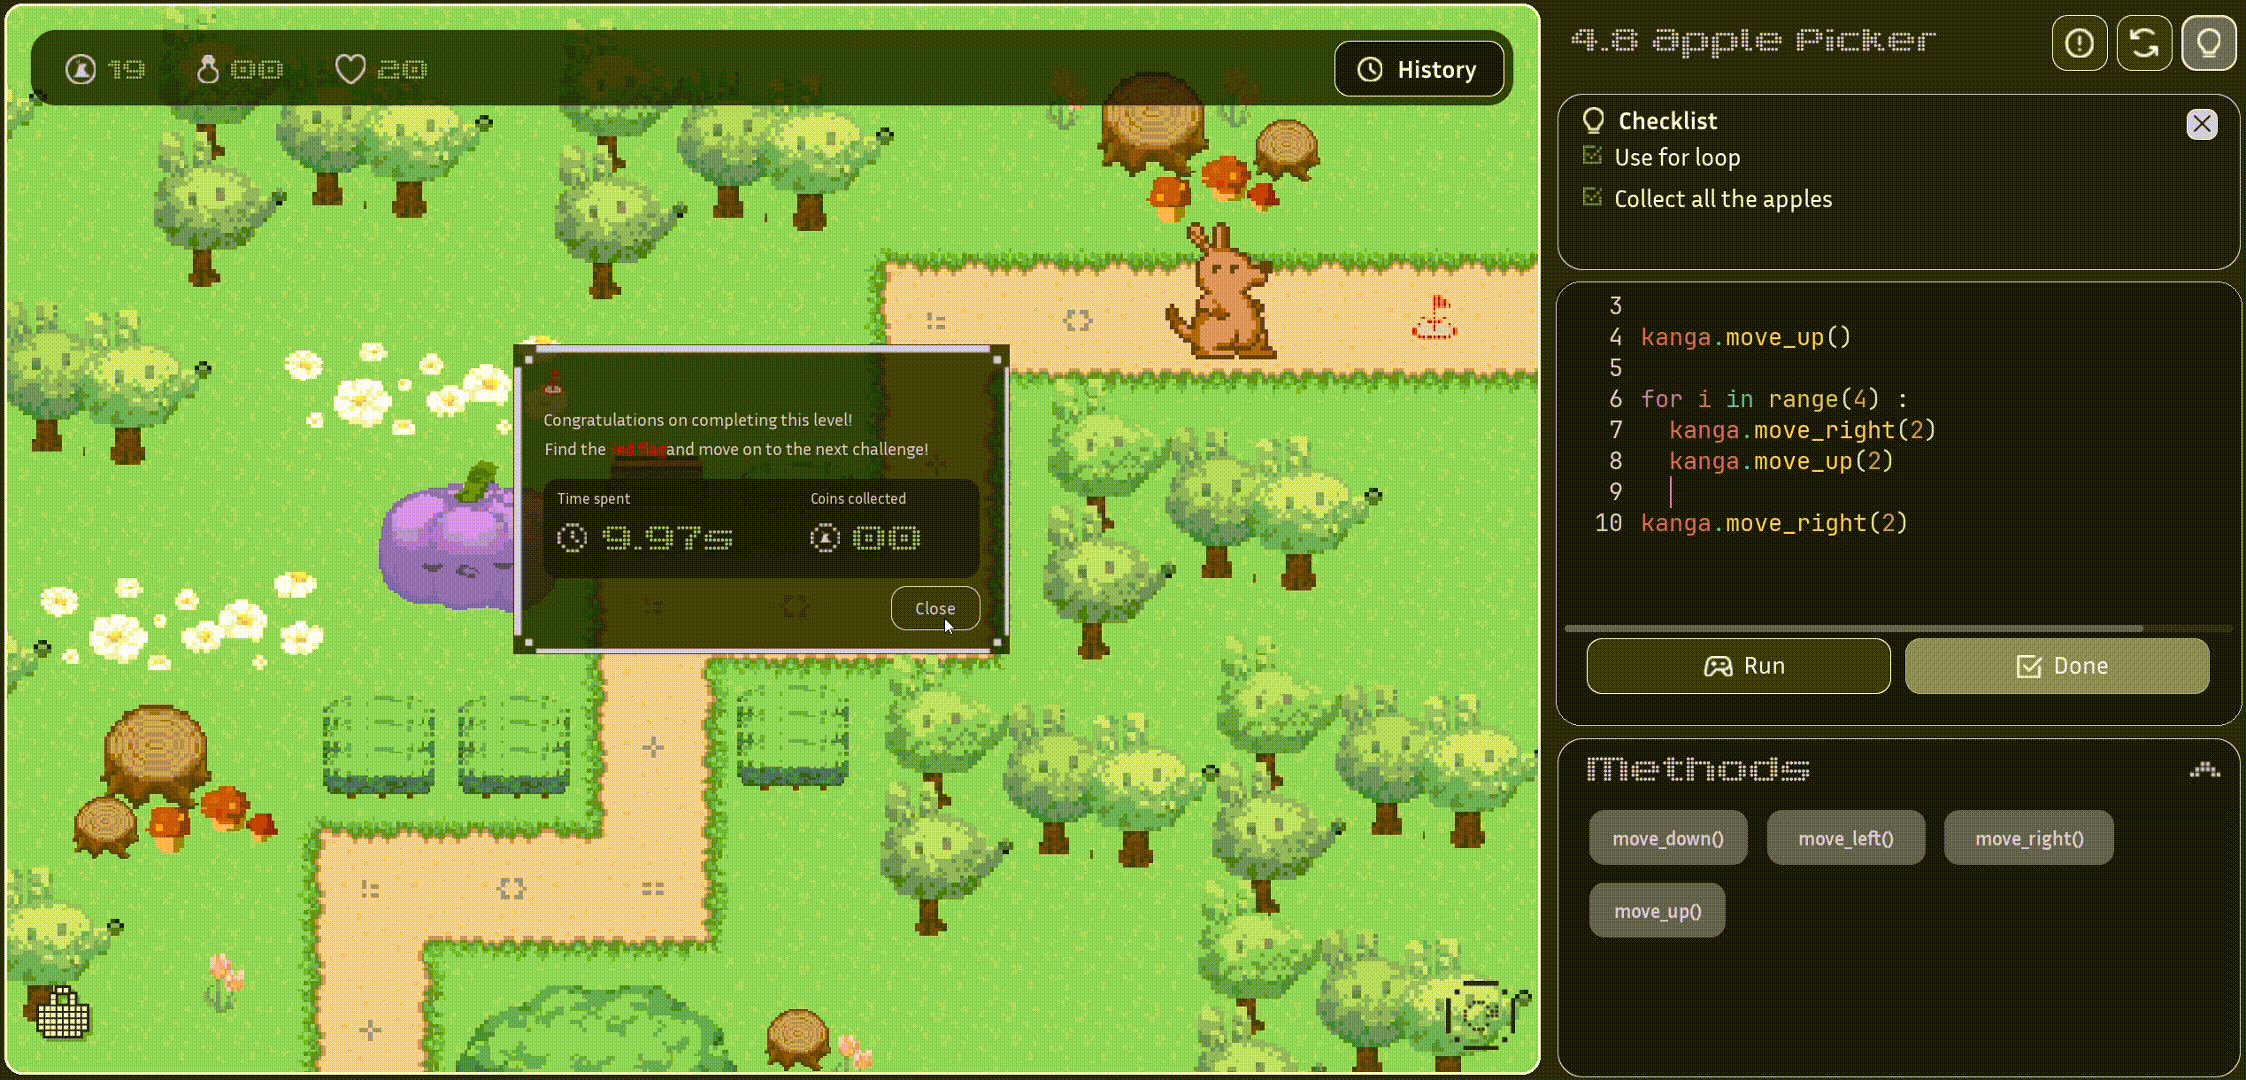Insert the move_down() method
The width and height of the screenshot is (2246, 1080).
click(1668, 838)
